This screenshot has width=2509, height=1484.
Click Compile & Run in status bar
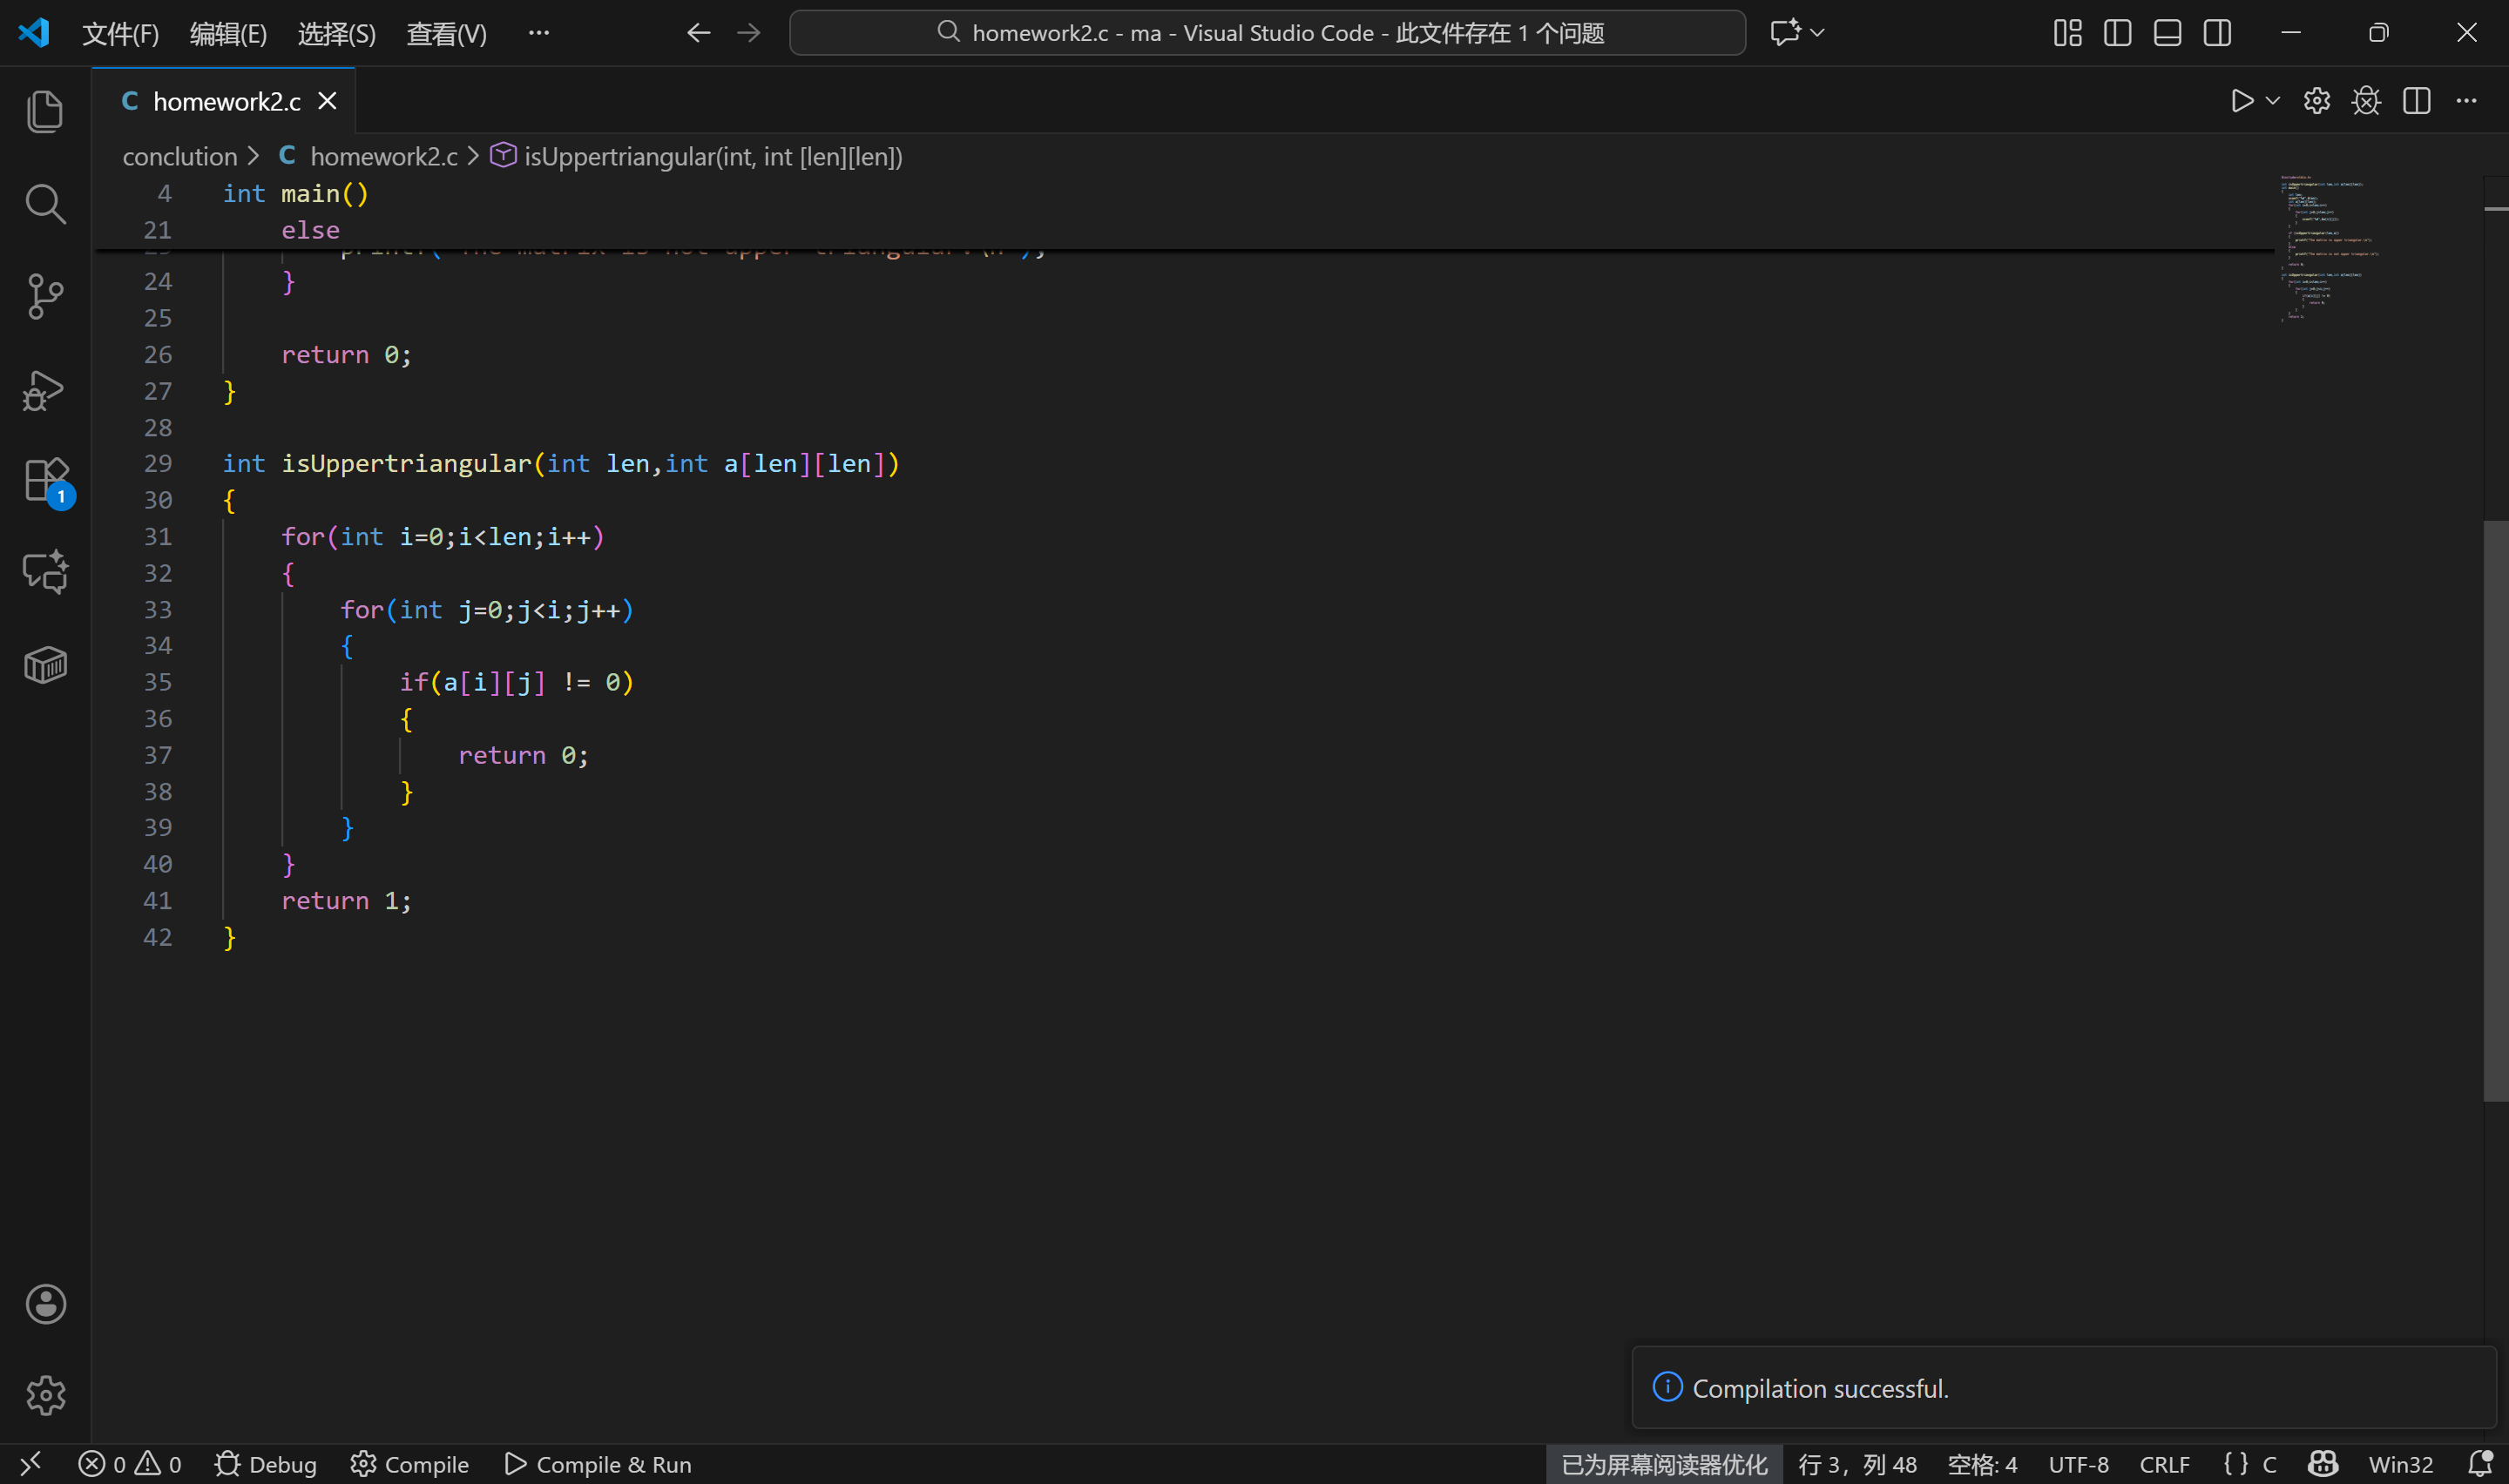coord(598,1464)
